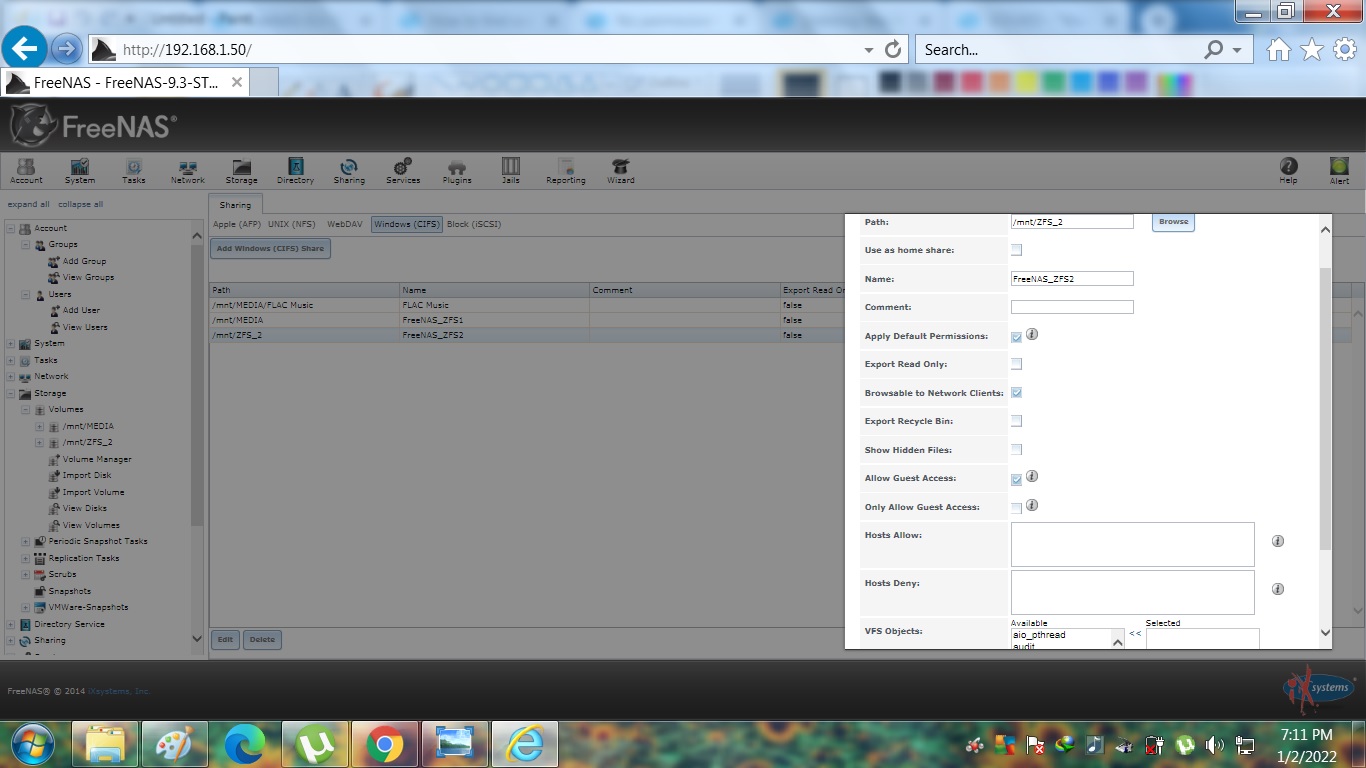The width and height of the screenshot is (1366, 768).
Task: Open the Network toolbar icon
Action: [x=187, y=171]
